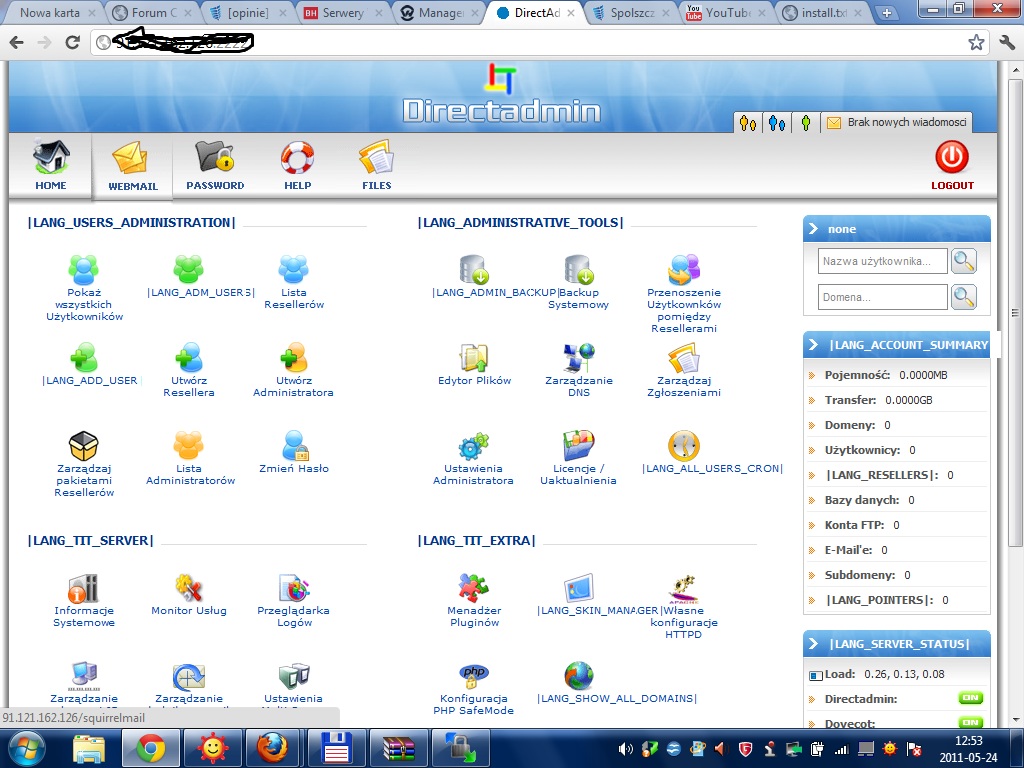Open Zarządzaj Zgłoszeniami icon
This screenshot has height=768, width=1024.
[684, 357]
